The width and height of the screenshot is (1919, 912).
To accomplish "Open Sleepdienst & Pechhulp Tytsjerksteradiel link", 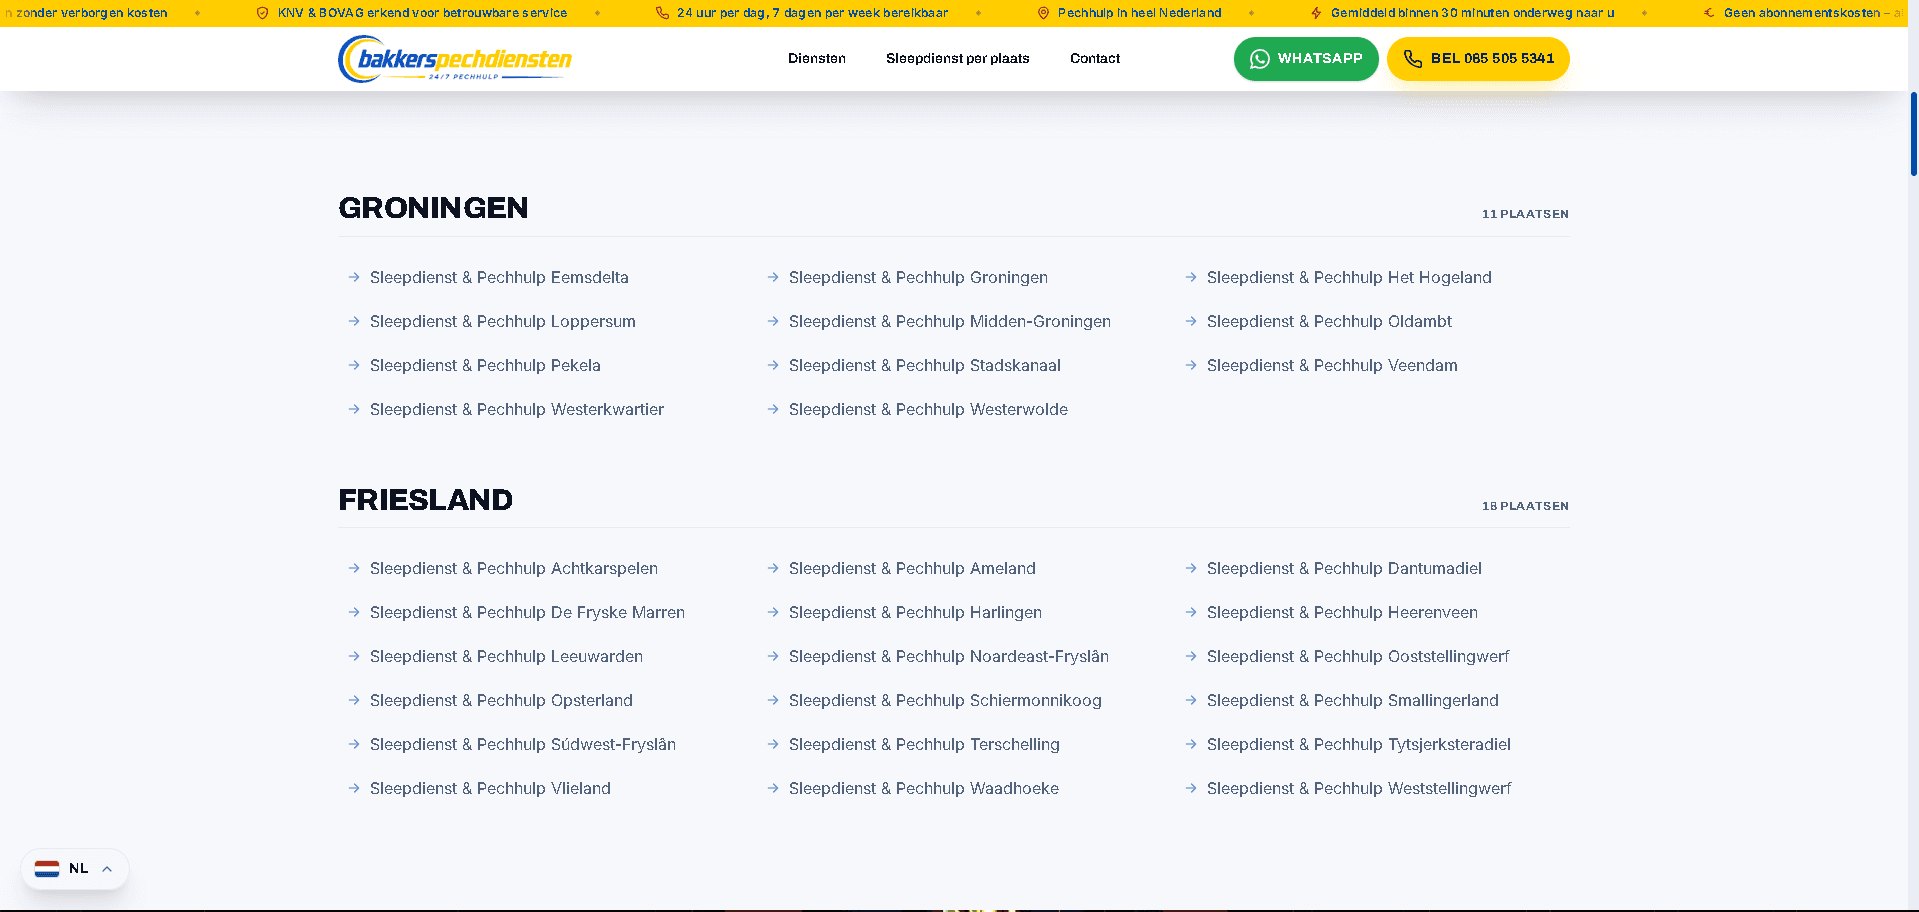I will click(x=1359, y=744).
